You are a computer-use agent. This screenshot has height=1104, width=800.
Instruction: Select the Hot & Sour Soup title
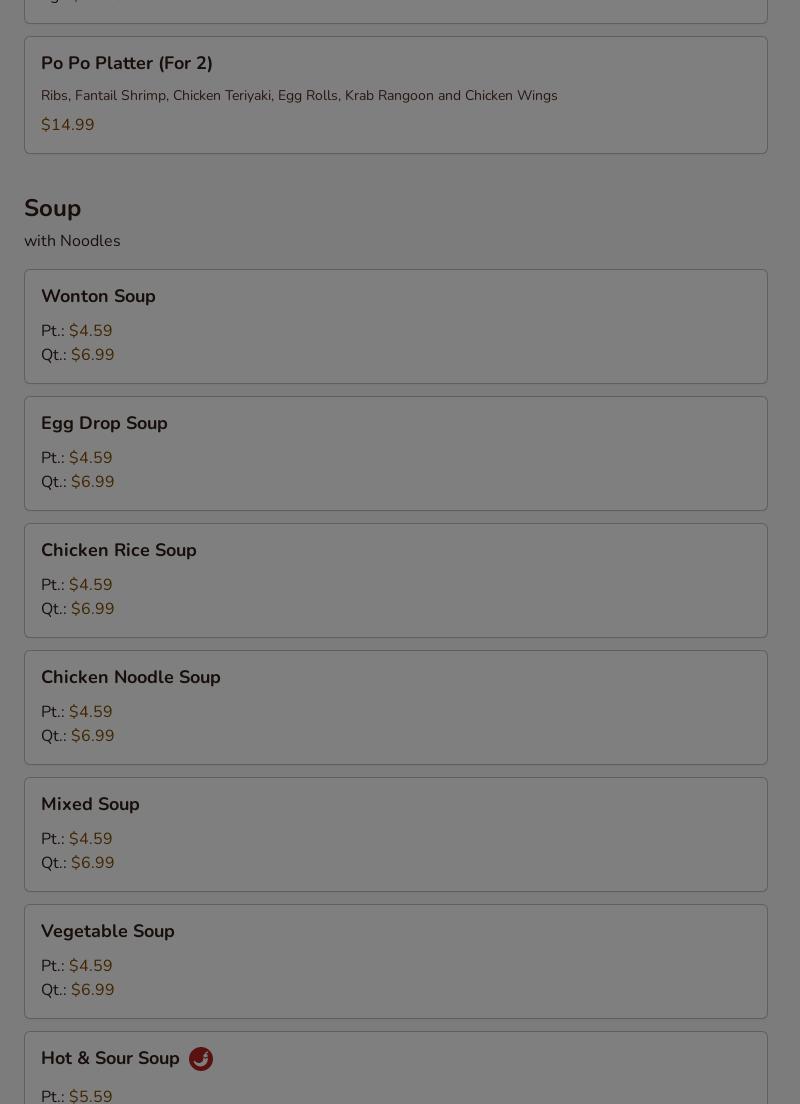110,1058
